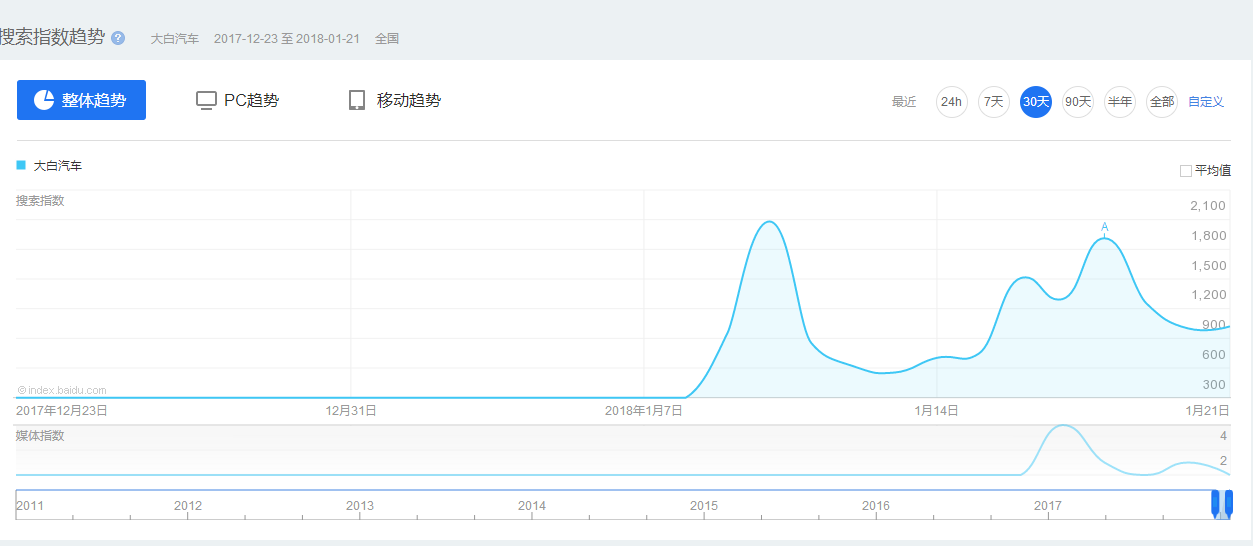
Task: Click the right handle of the timeline slider
Action: coord(1229,502)
